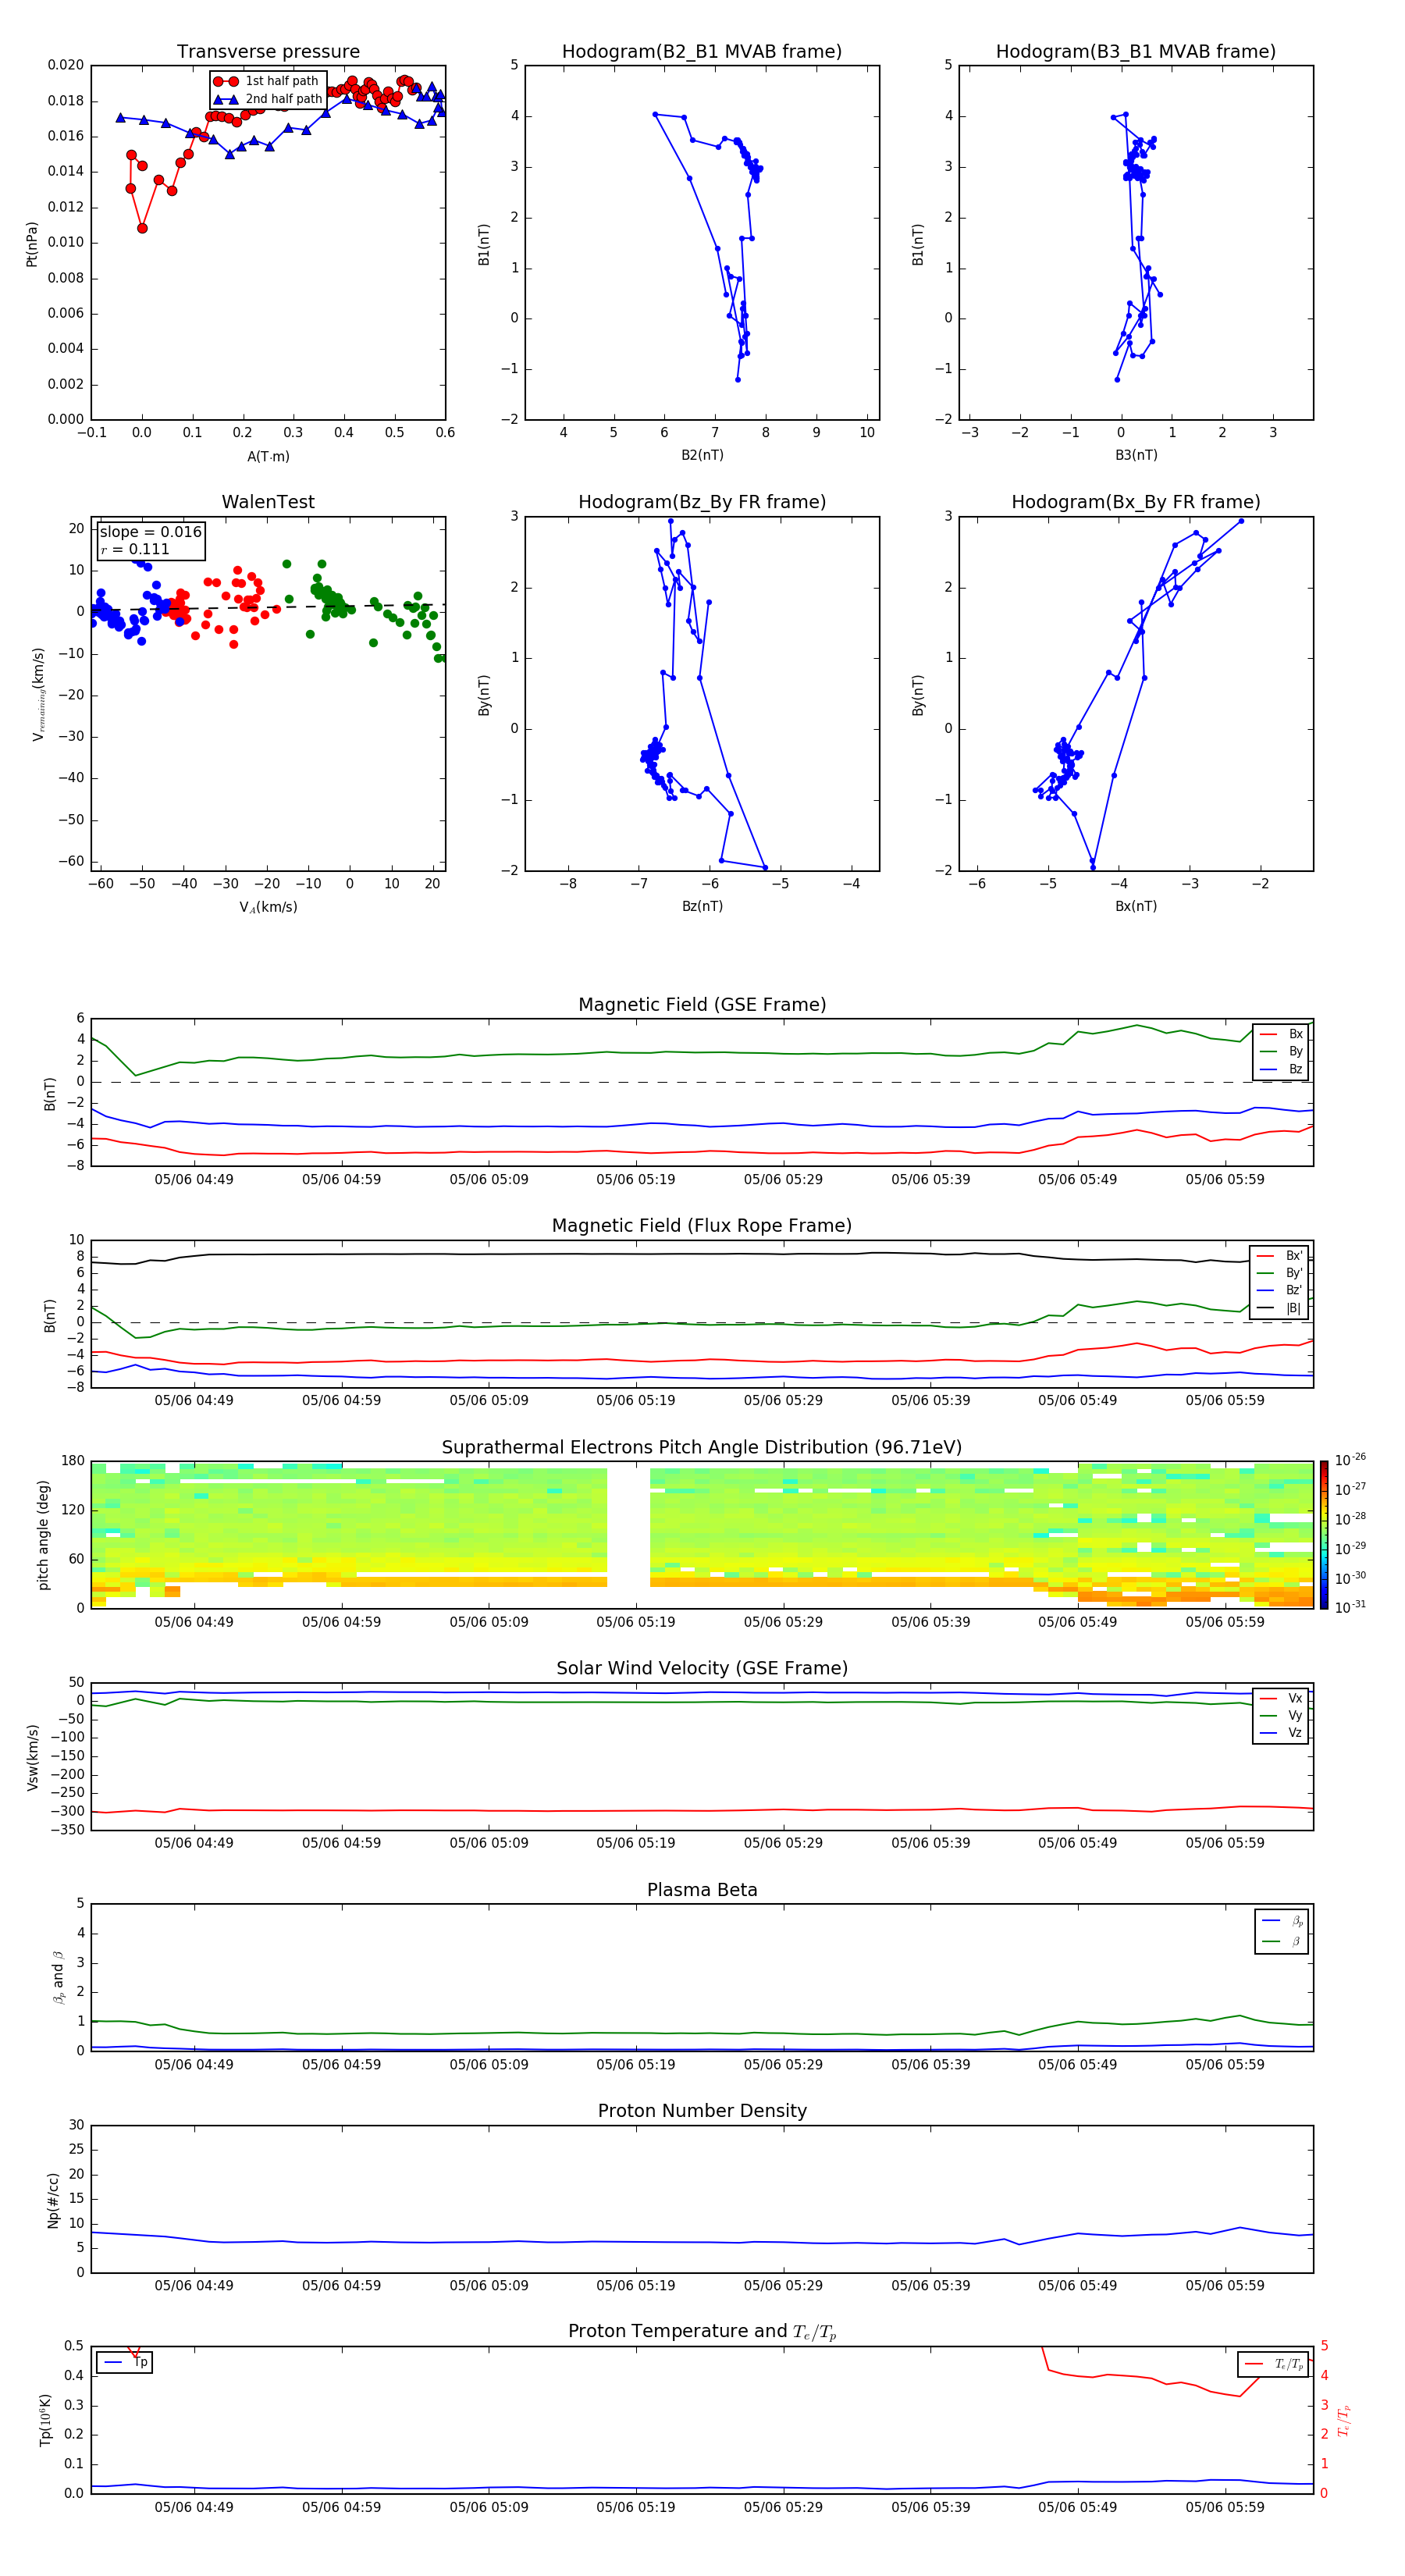This screenshot has width=1405, height=2576.
Task: Click the "Hodogram(Bz_By FR frame)" title
Action: point(702,501)
